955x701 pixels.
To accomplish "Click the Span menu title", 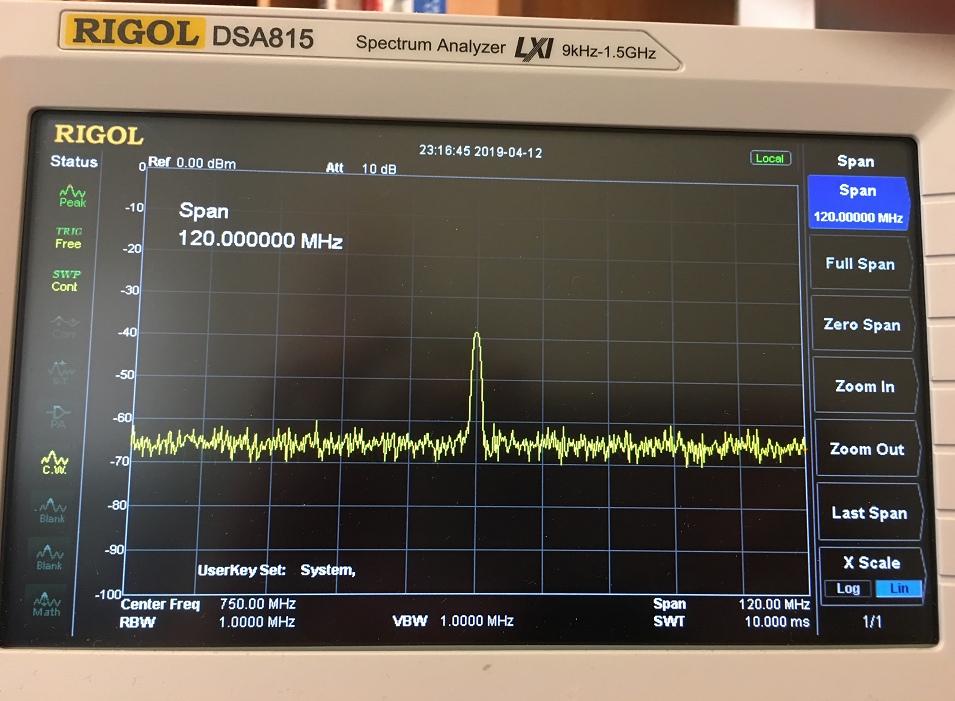I will pos(856,161).
